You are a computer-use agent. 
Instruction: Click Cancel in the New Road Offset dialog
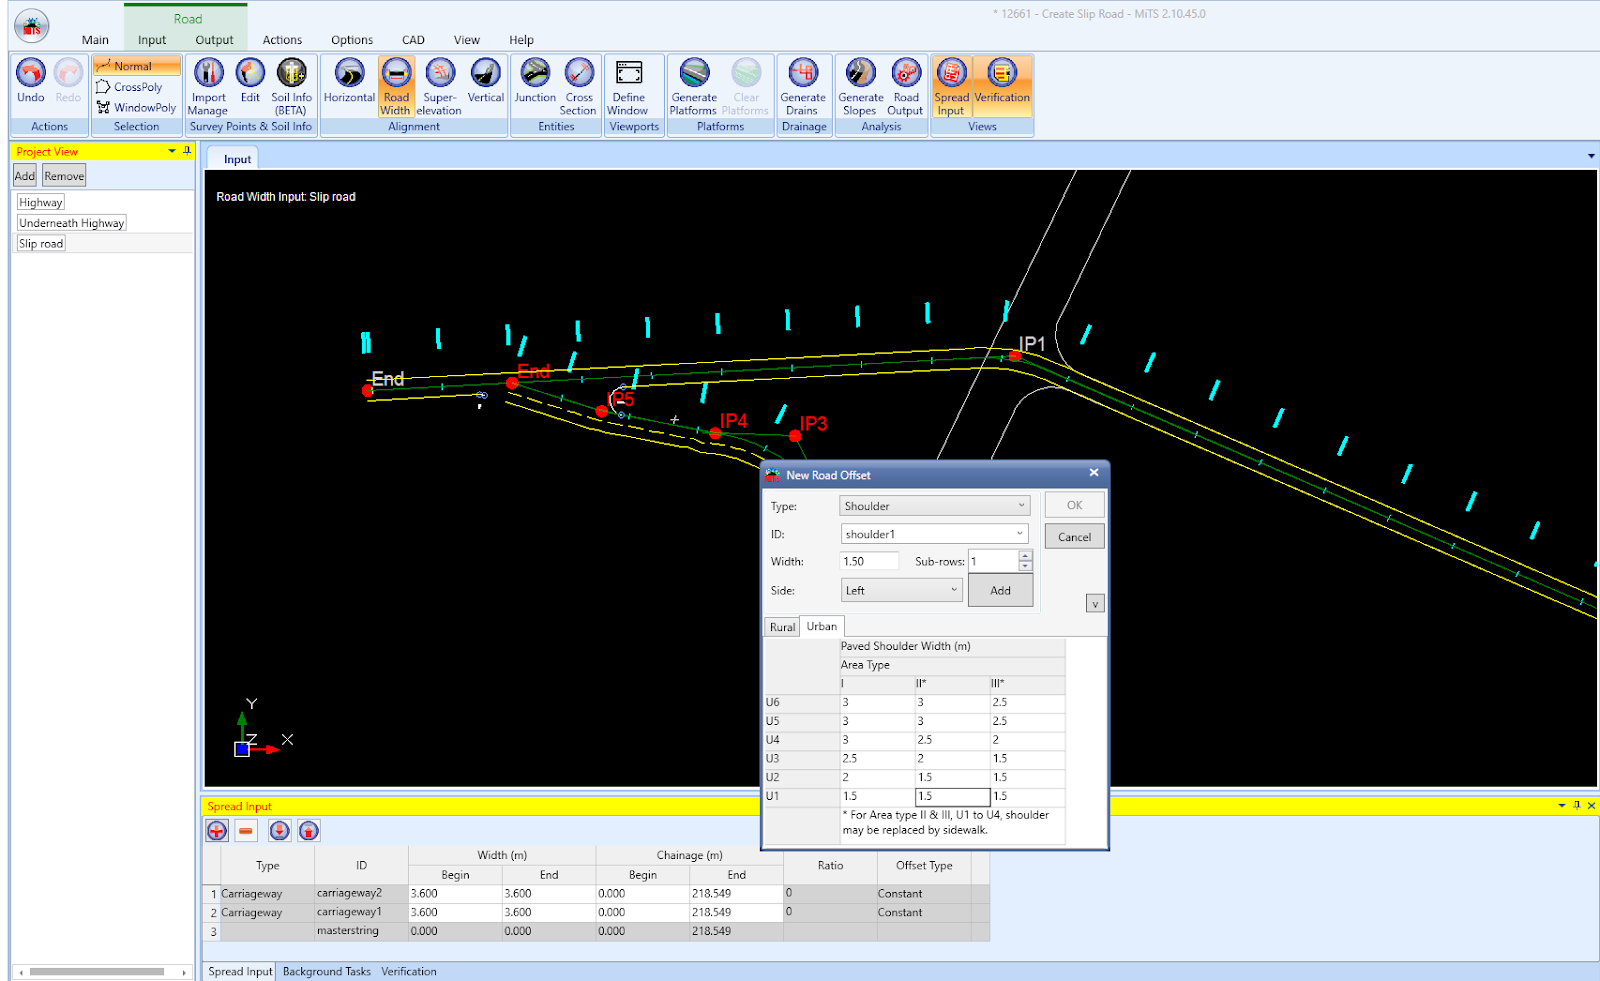point(1074,537)
